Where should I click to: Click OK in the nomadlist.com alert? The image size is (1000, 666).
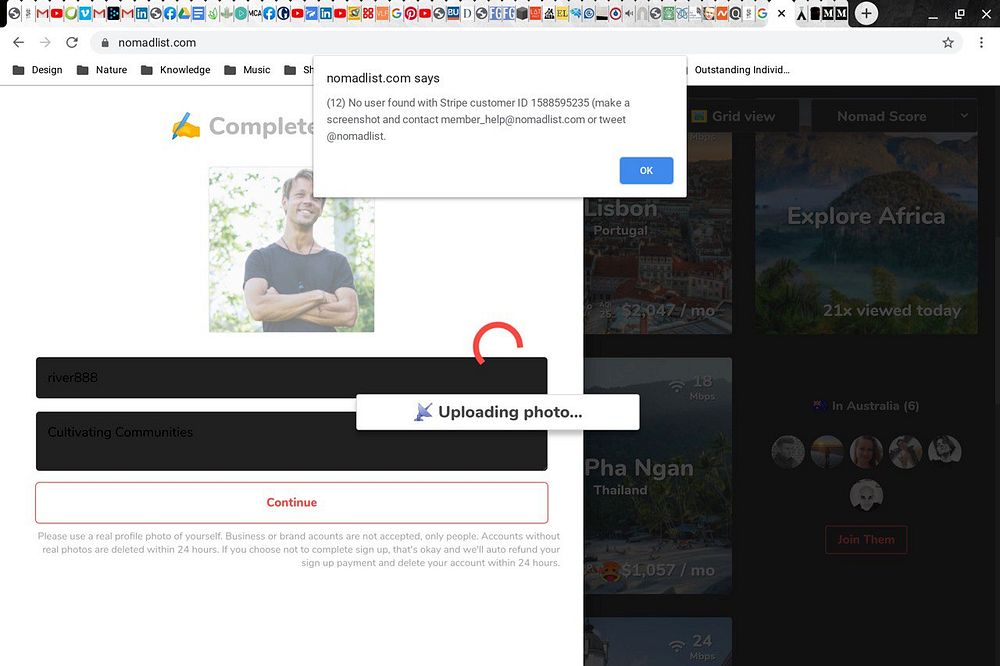point(646,170)
